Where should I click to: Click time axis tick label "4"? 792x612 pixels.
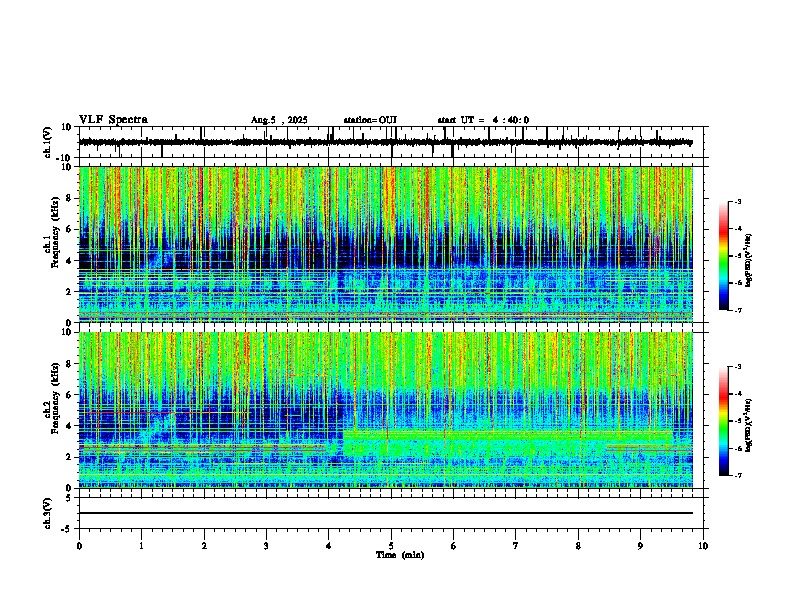[329, 546]
